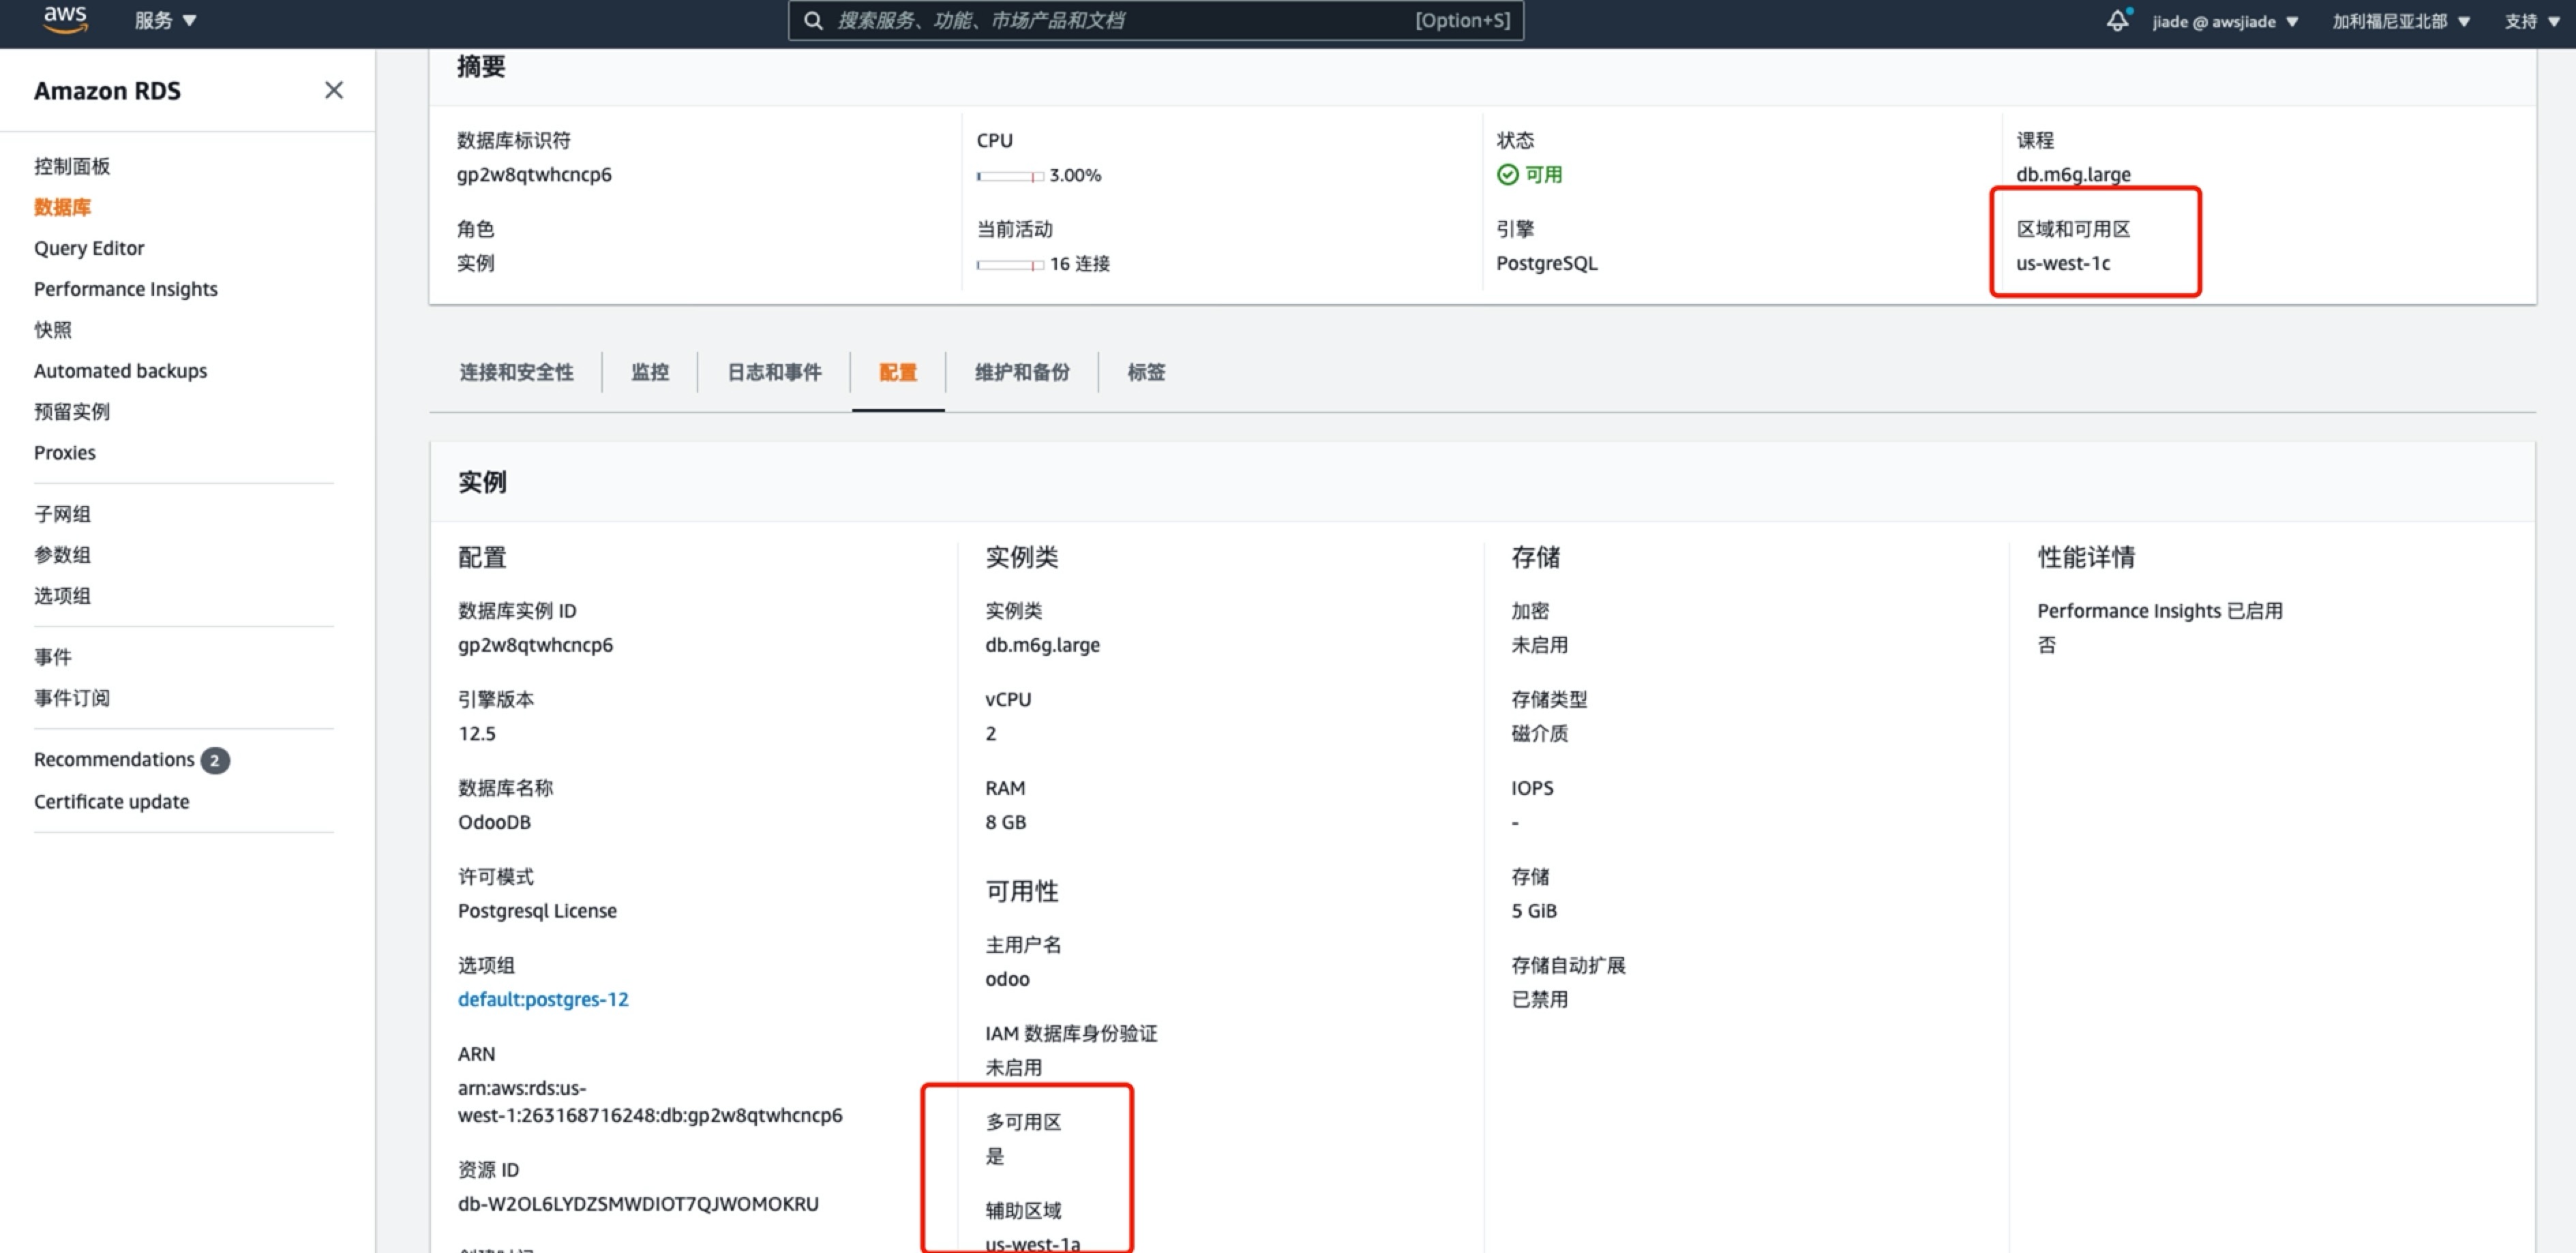Open the notifications bell icon
Viewport: 2576px width, 1253px height.
coord(2116,21)
